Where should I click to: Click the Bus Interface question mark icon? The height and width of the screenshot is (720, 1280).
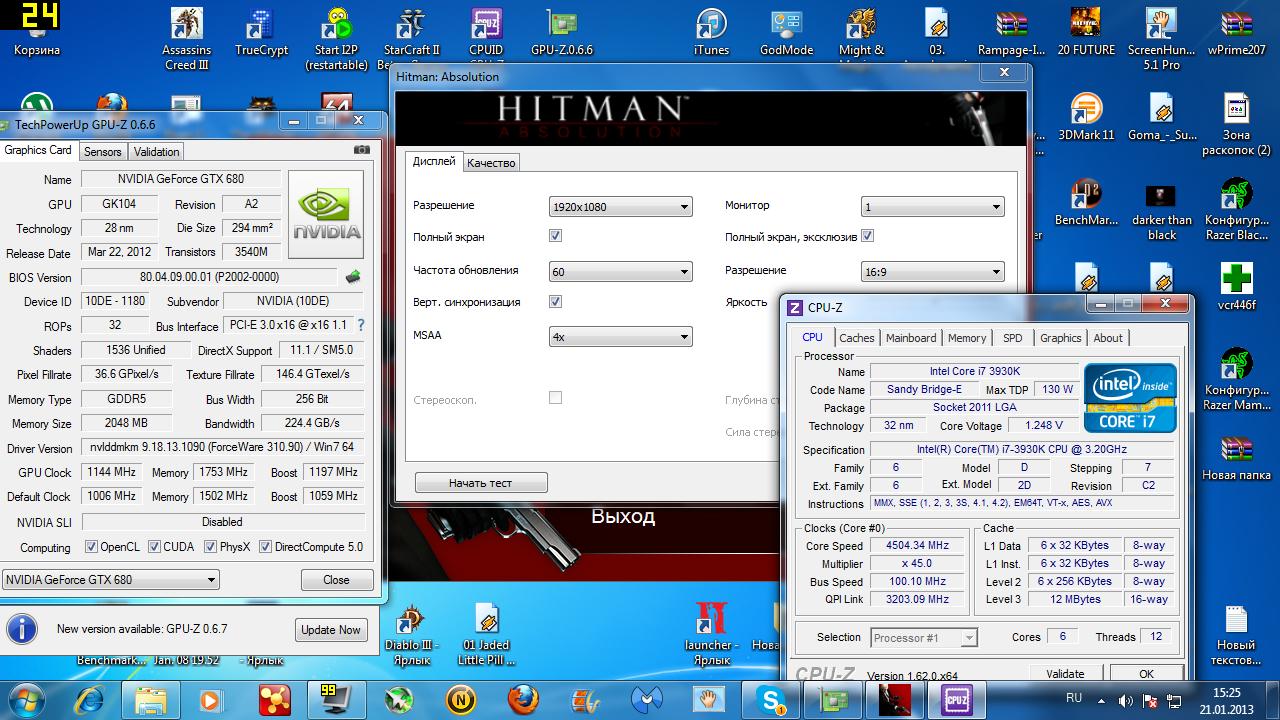pyautogui.click(x=361, y=325)
